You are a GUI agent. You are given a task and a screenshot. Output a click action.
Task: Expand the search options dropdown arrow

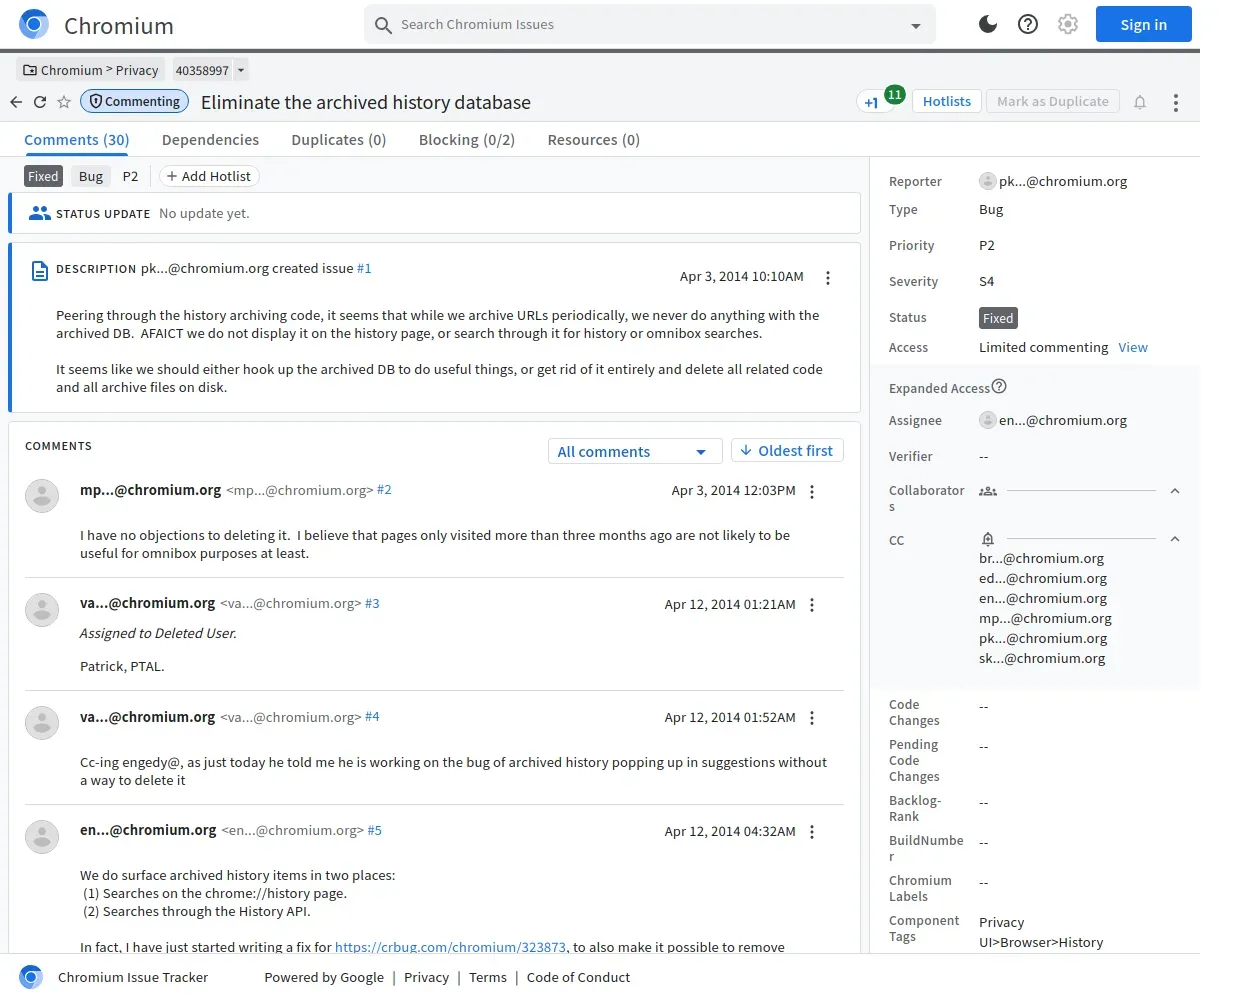(916, 26)
